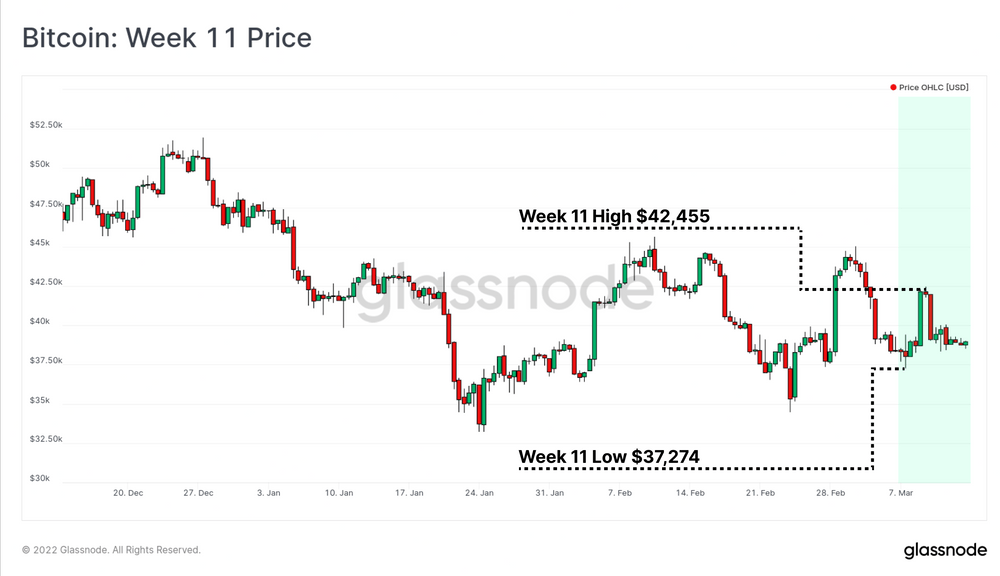Click the red Price OHLC legend dot
The height and width of the screenshot is (576, 1000).
pos(893,87)
